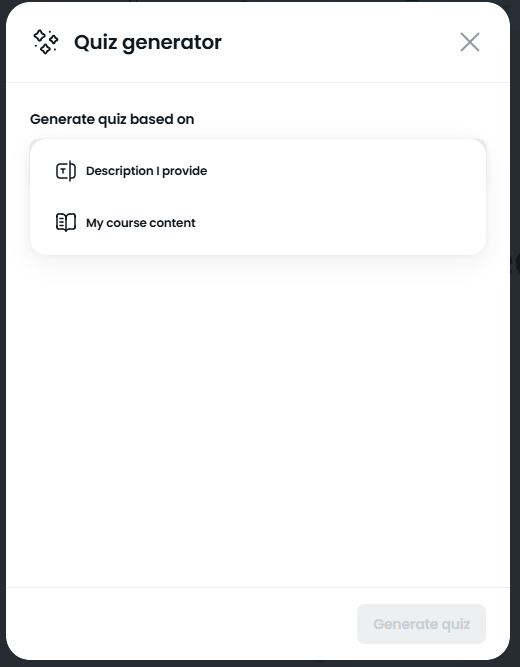520x667 pixels.
Task: Click the sparkle stars icon beside Quiz generator
Action: click(46, 42)
